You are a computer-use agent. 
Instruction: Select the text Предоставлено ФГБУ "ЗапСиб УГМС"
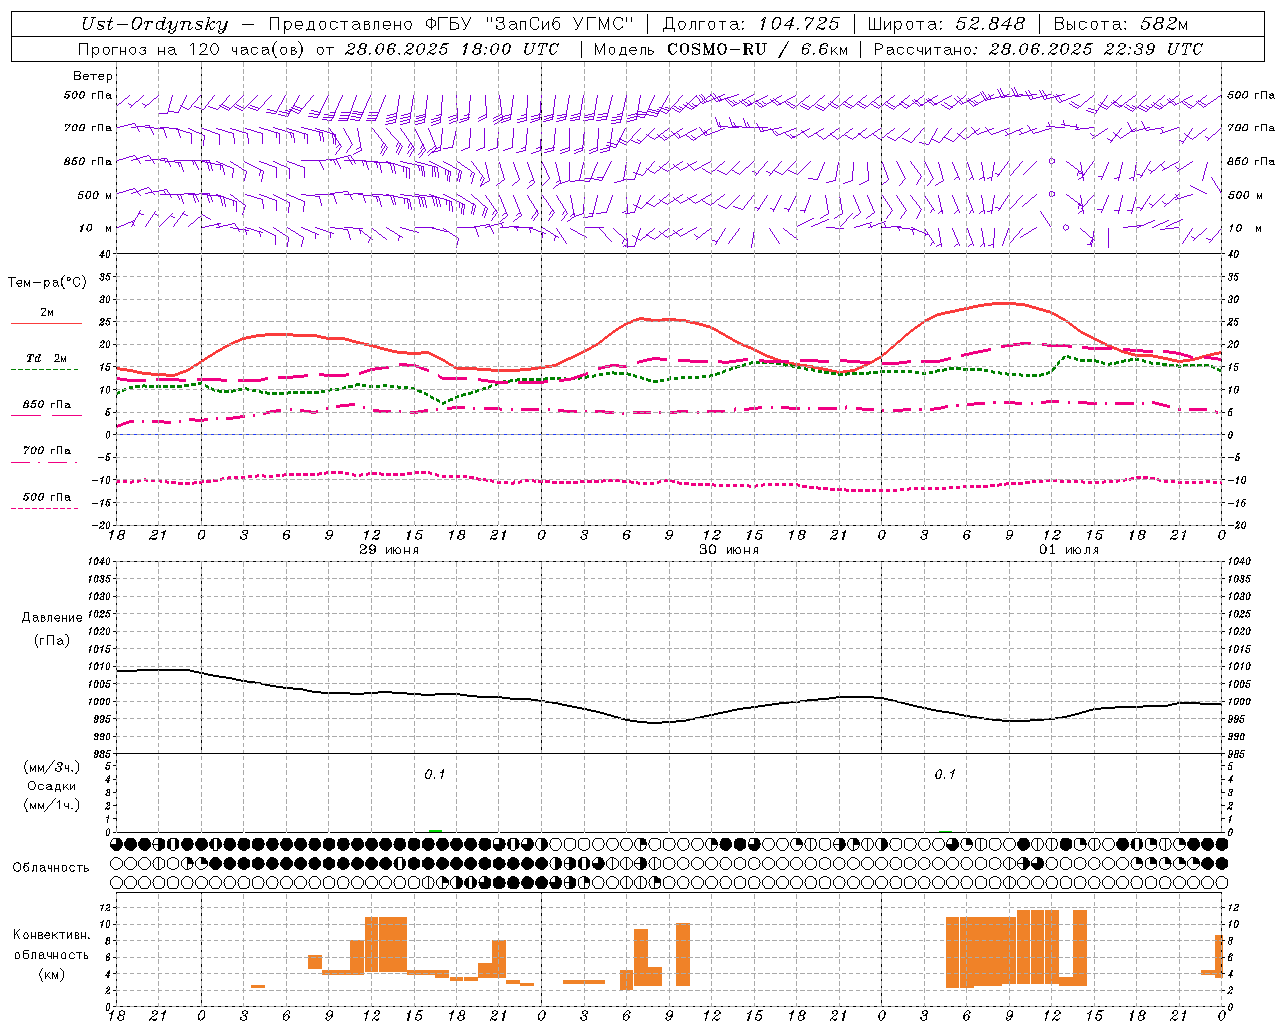[450, 25]
